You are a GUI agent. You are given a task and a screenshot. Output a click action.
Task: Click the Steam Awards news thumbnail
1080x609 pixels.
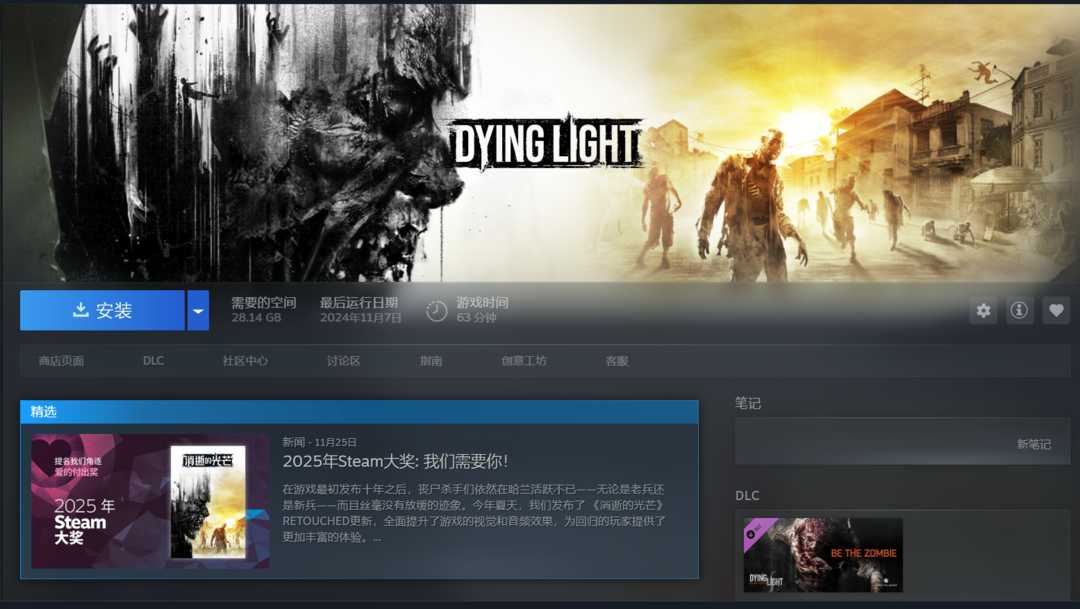150,501
